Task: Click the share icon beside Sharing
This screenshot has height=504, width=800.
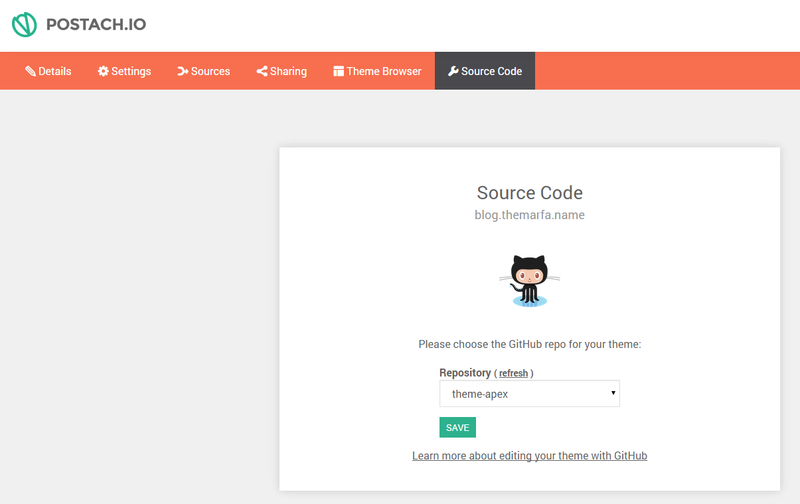Action: [x=262, y=71]
